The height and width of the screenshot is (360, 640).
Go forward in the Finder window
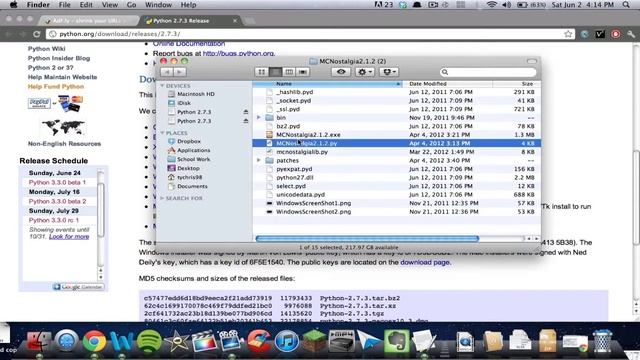[x=180, y=72]
